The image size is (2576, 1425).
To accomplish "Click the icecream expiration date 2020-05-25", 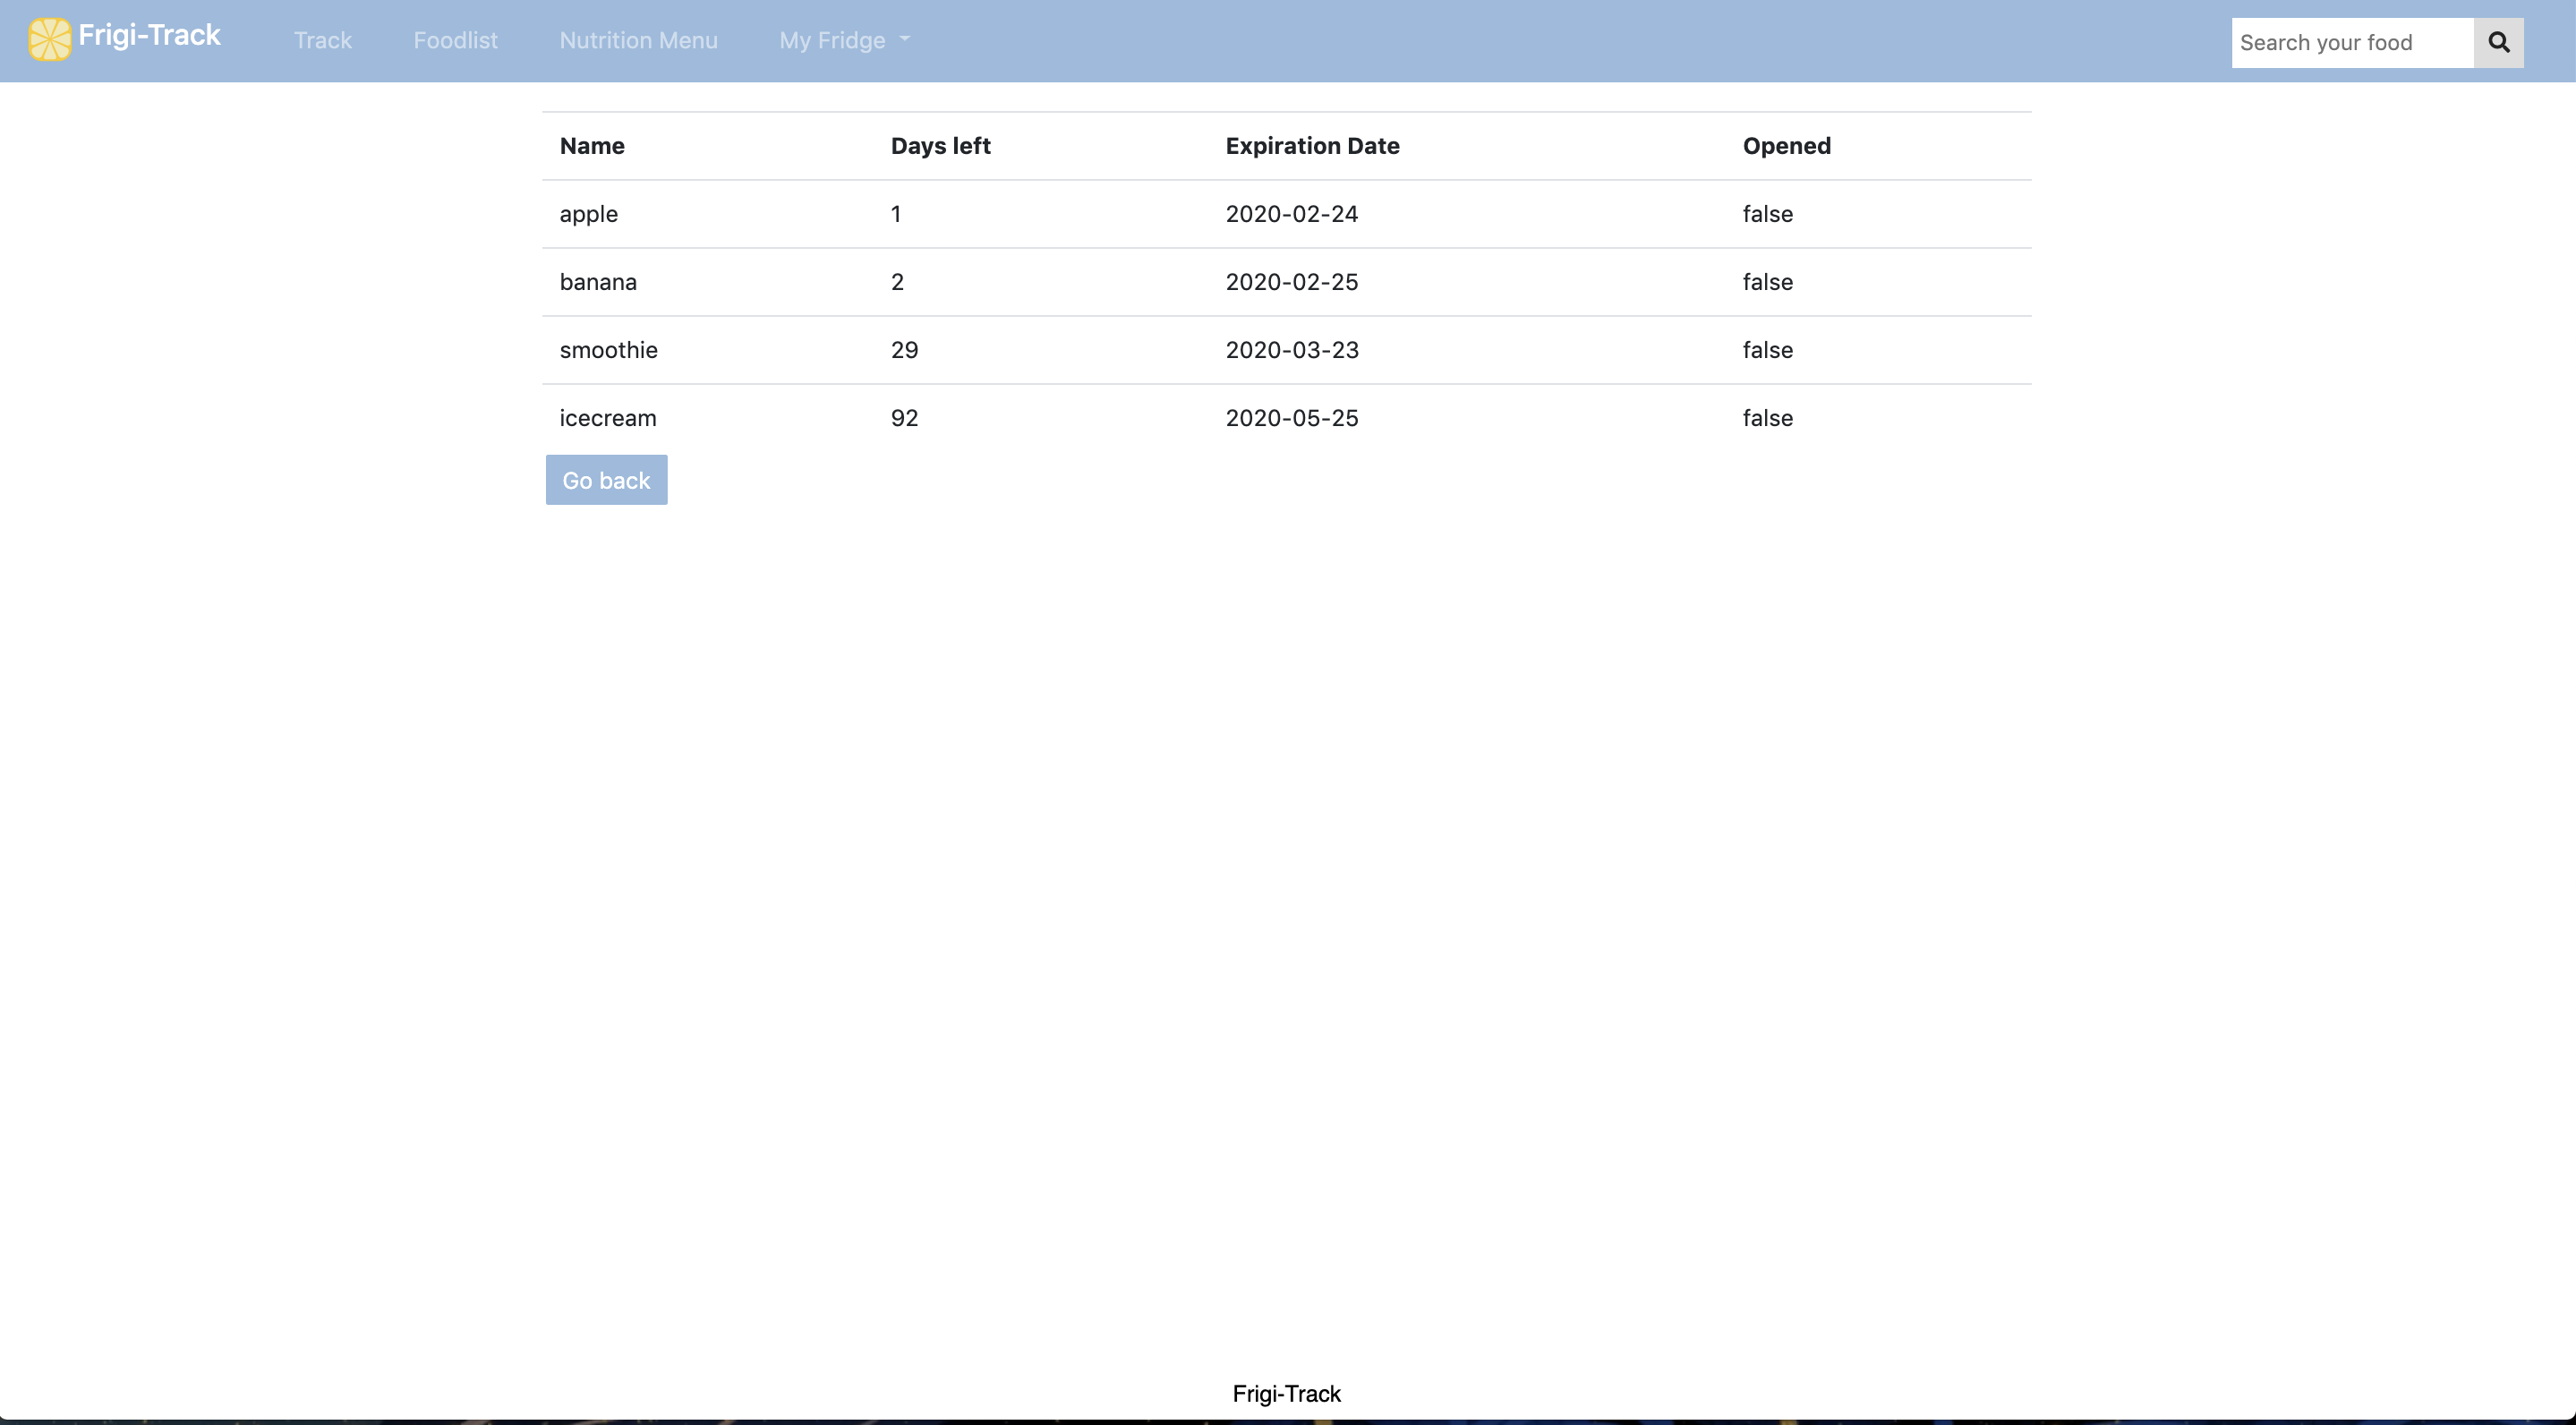I will click(1291, 418).
